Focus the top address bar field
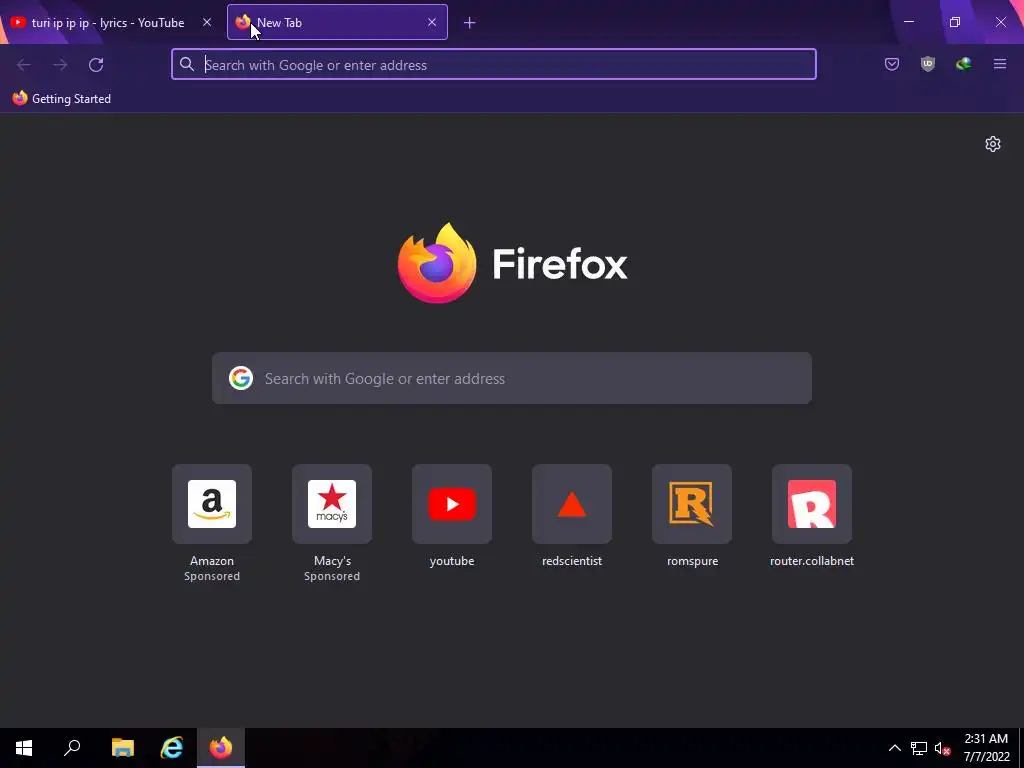The height and width of the screenshot is (768, 1024). (x=494, y=64)
